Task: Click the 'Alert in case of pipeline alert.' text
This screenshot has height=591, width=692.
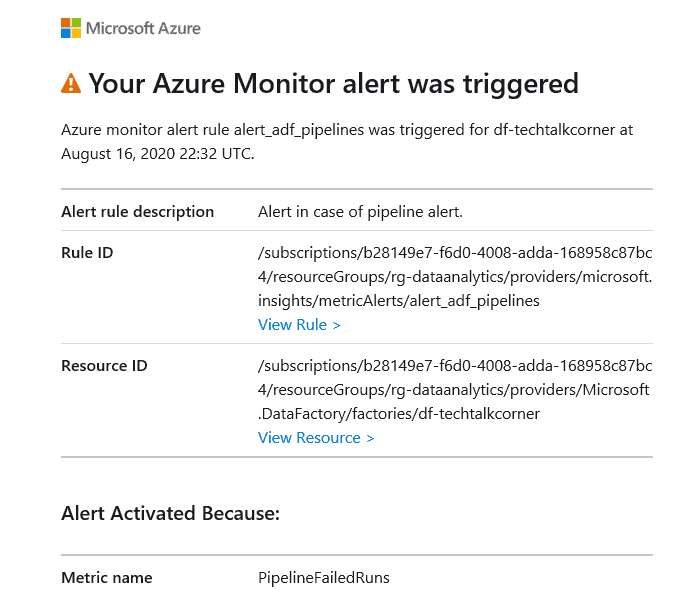Action: coord(360,212)
